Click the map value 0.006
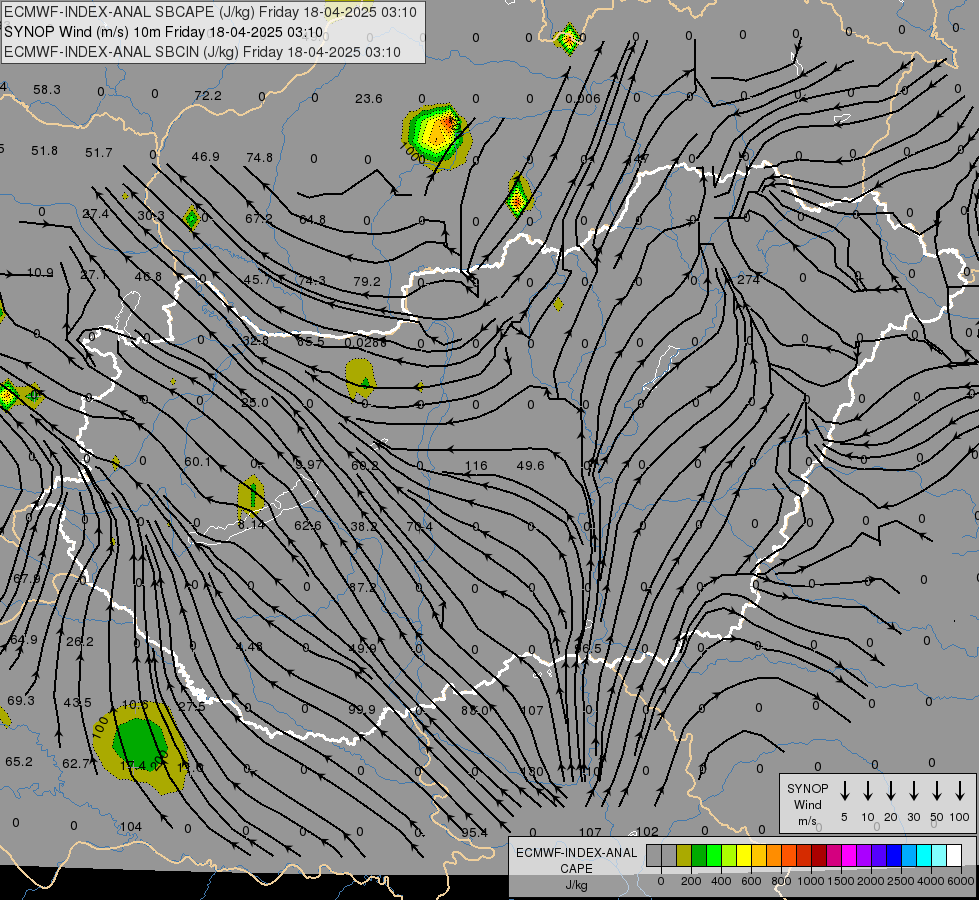The height and width of the screenshot is (900, 979). point(583,99)
